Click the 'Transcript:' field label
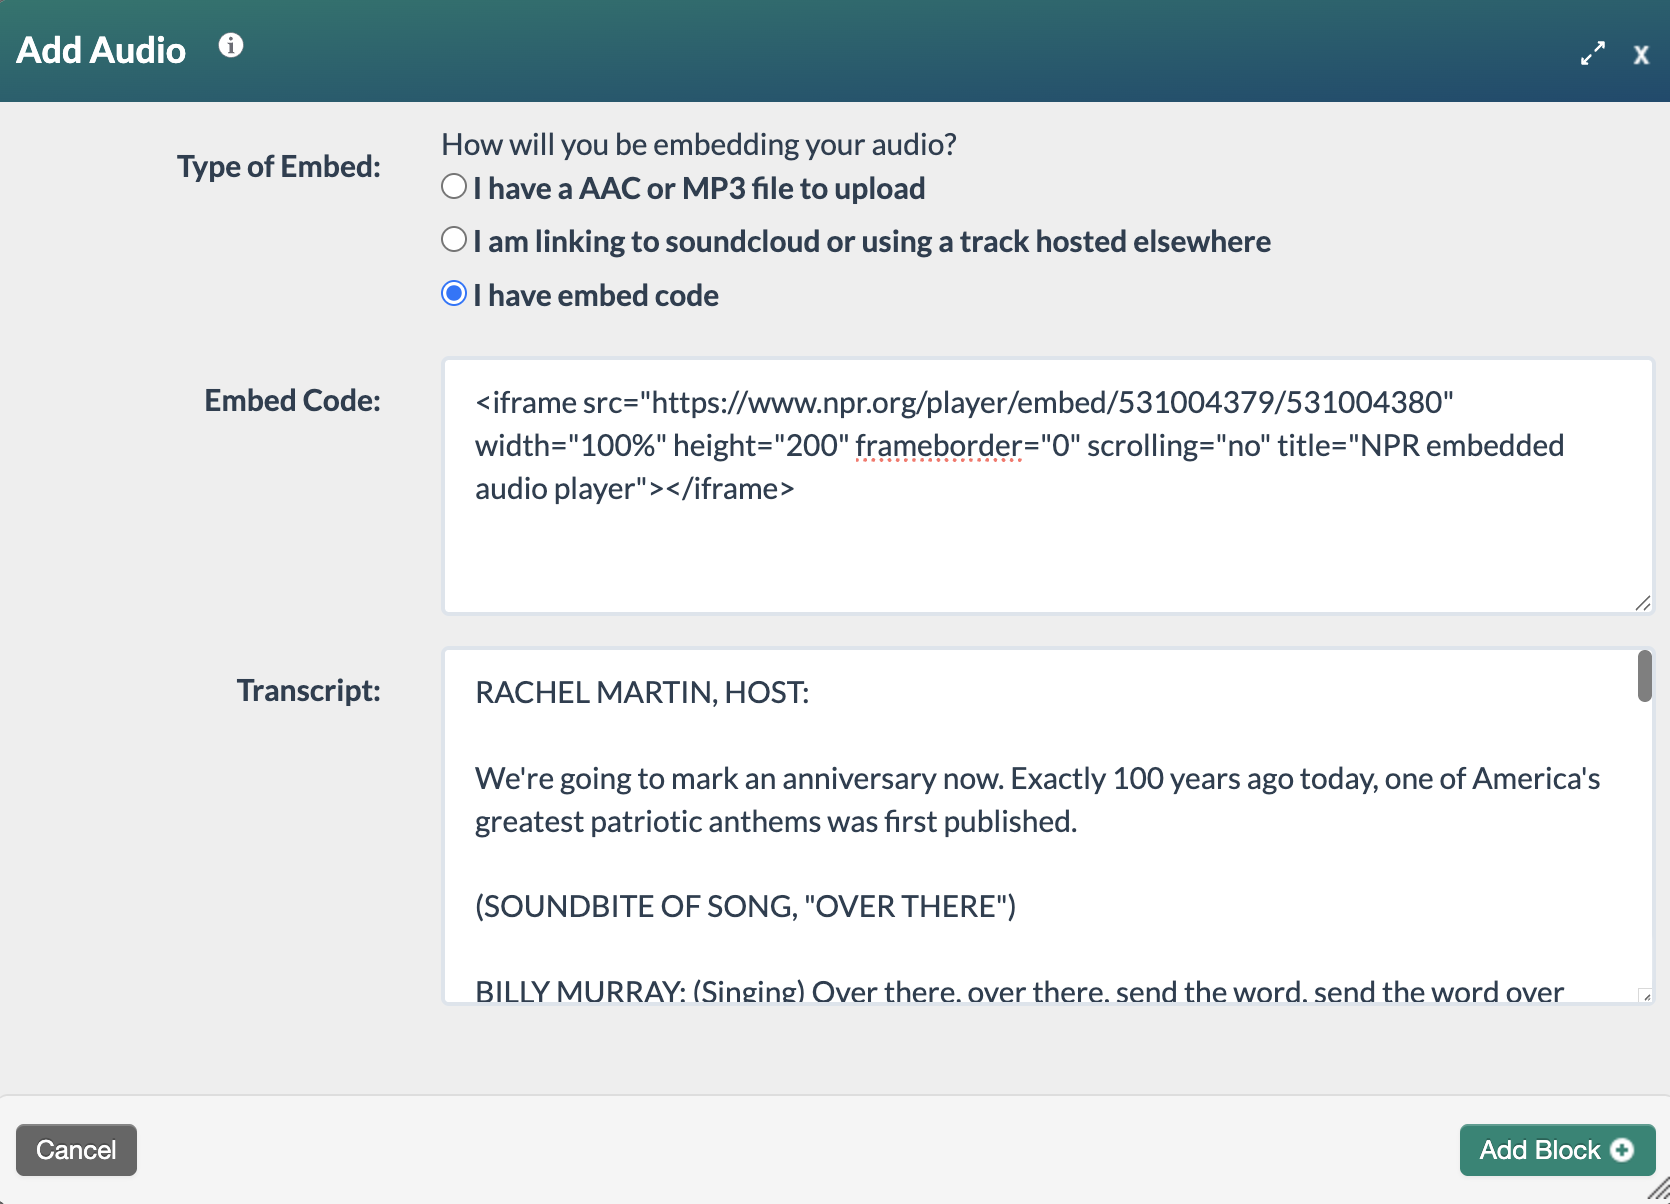 pyautogui.click(x=308, y=690)
